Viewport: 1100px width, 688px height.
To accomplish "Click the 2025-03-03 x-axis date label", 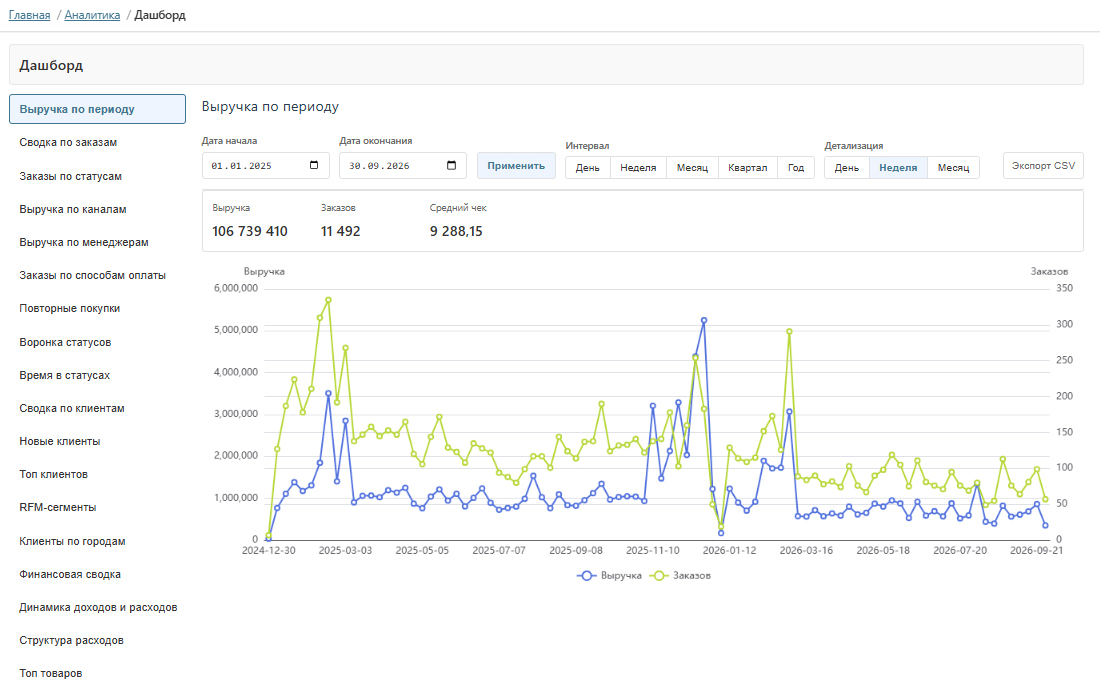I will [345, 551].
